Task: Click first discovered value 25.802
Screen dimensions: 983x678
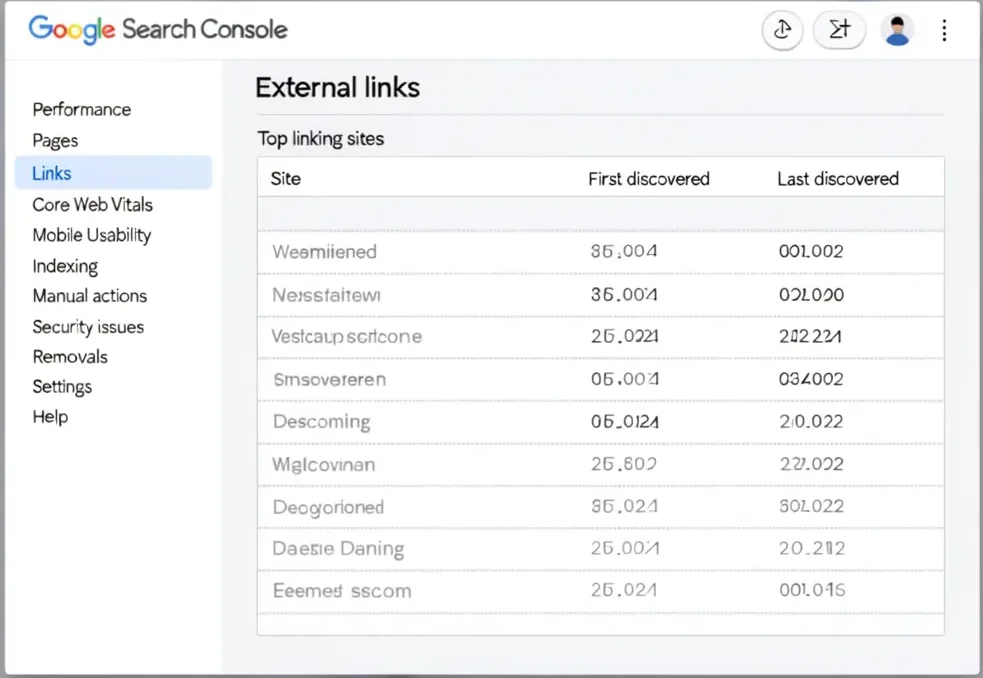Action: [623, 463]
